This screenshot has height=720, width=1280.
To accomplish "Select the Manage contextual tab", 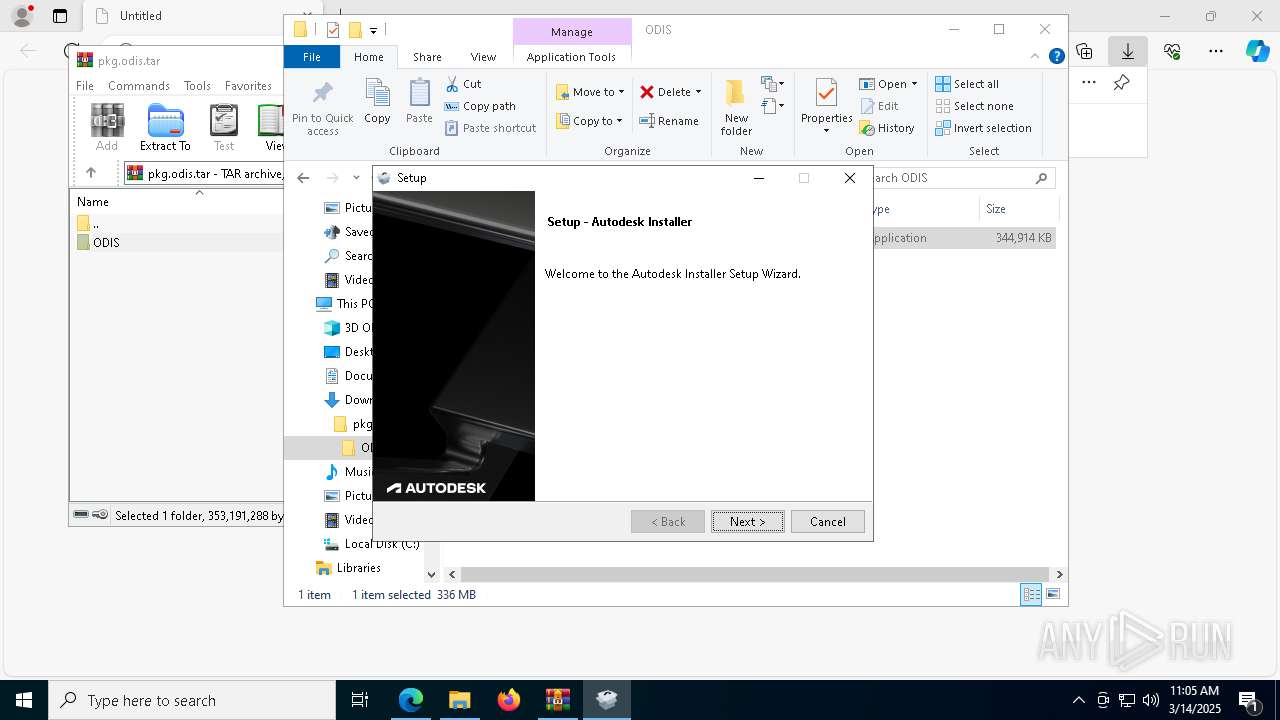I will (x=572, y=32).
